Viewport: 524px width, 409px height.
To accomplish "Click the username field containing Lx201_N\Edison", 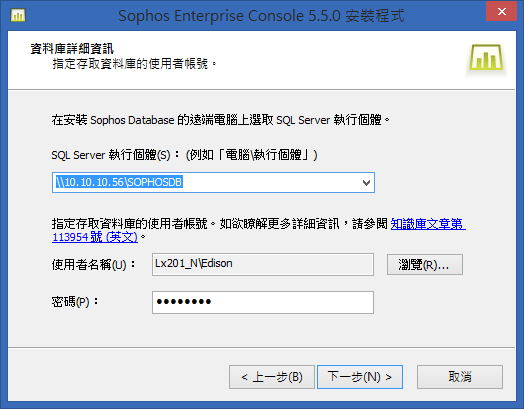I will pos(263,264).
